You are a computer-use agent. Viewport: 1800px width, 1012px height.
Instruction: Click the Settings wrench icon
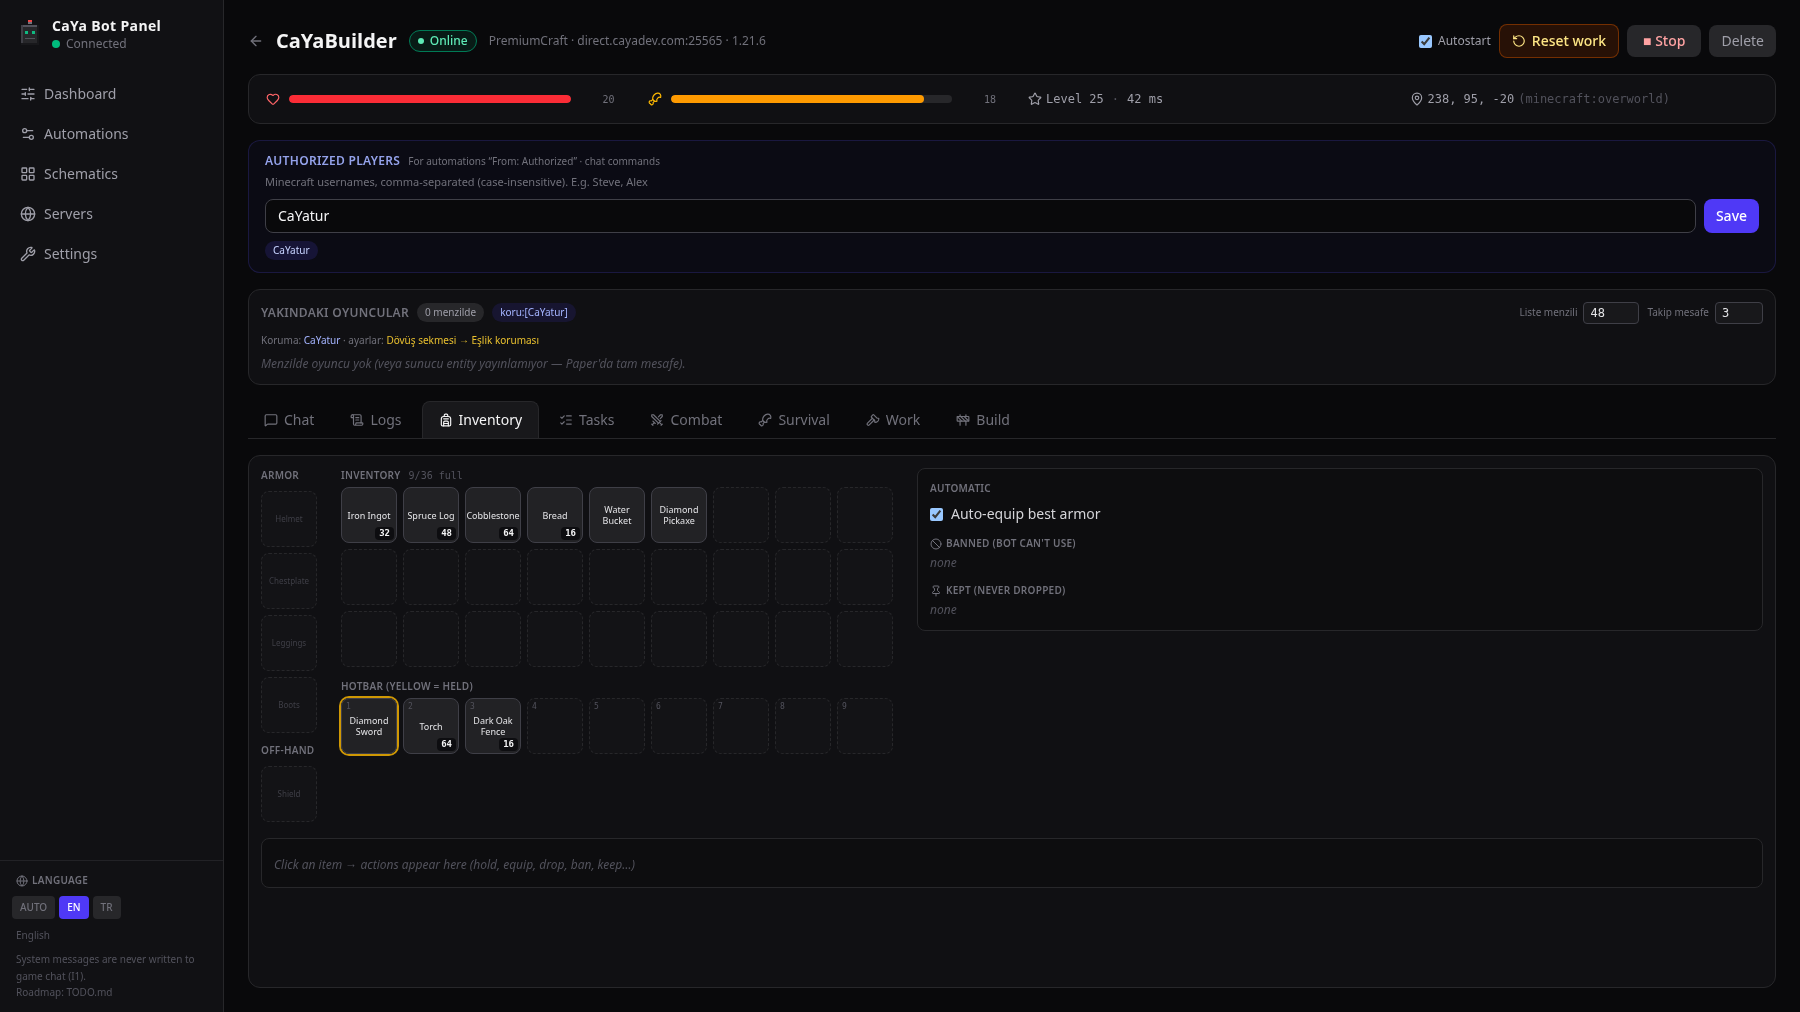pyautogui.click(x=28, y=254)
